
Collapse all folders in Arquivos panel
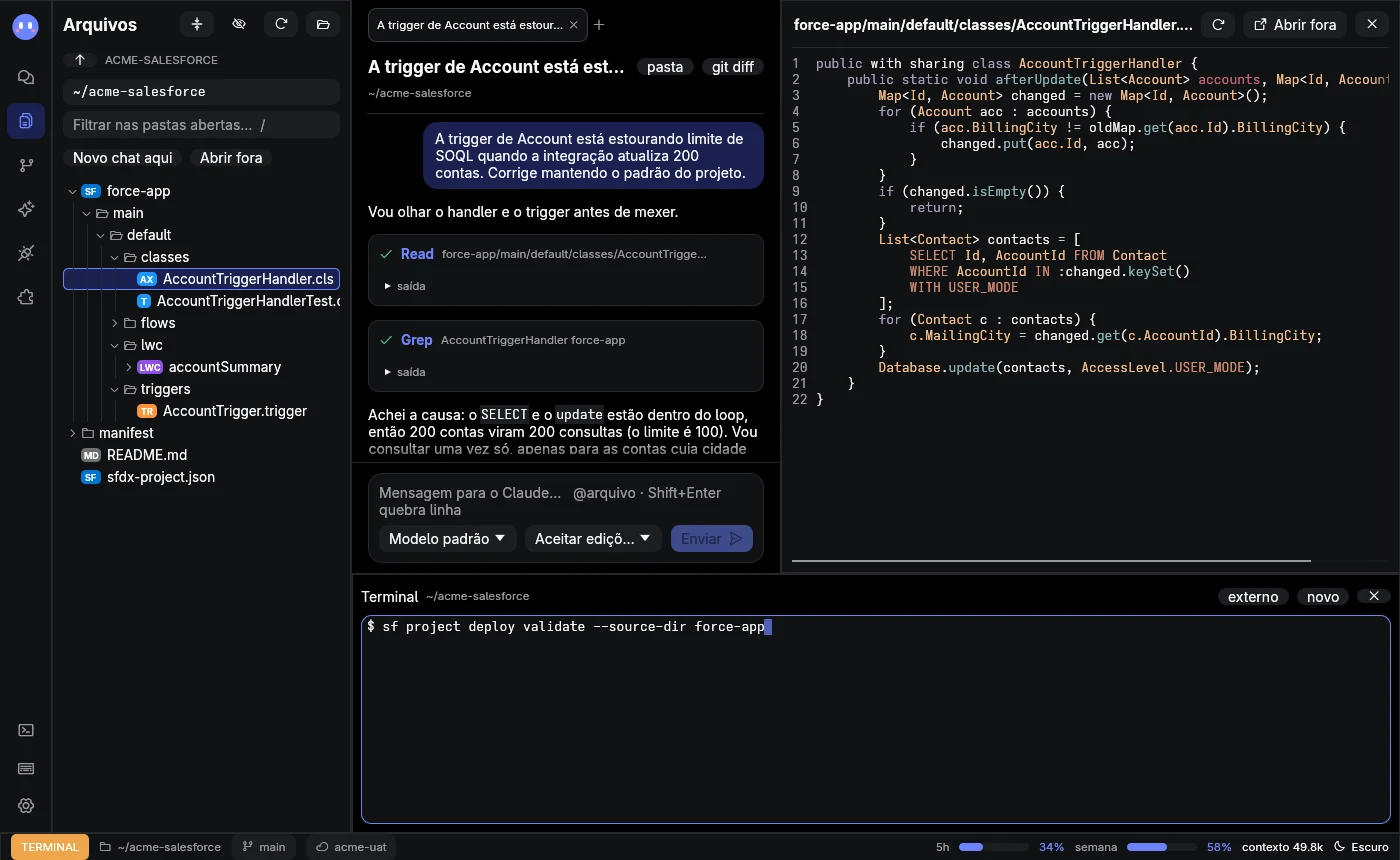[197, 24]
